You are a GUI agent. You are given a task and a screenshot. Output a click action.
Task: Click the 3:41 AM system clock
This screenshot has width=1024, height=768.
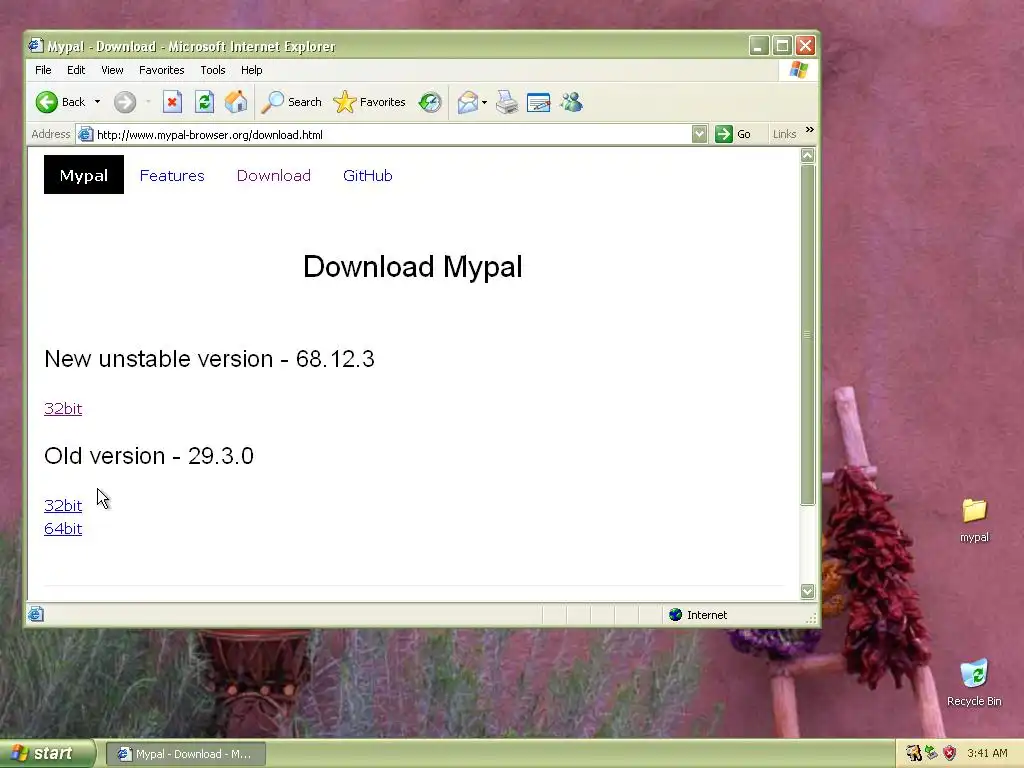point(987,753)
